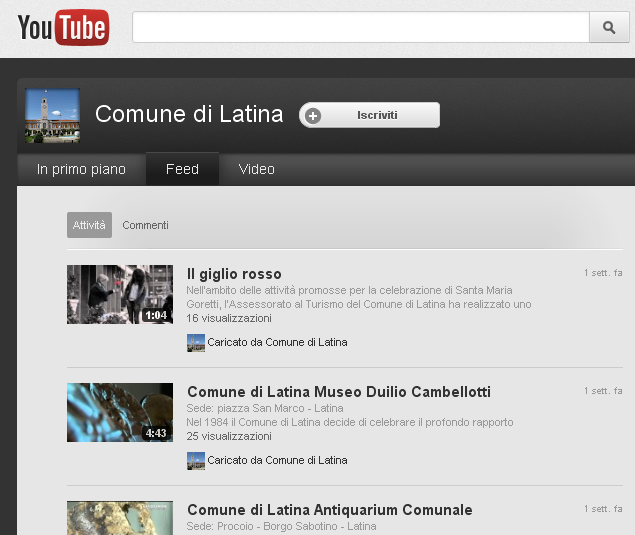Click the 16 visualizzazioni text
Viewport: 635px width, 535px height.
point(229,318)
